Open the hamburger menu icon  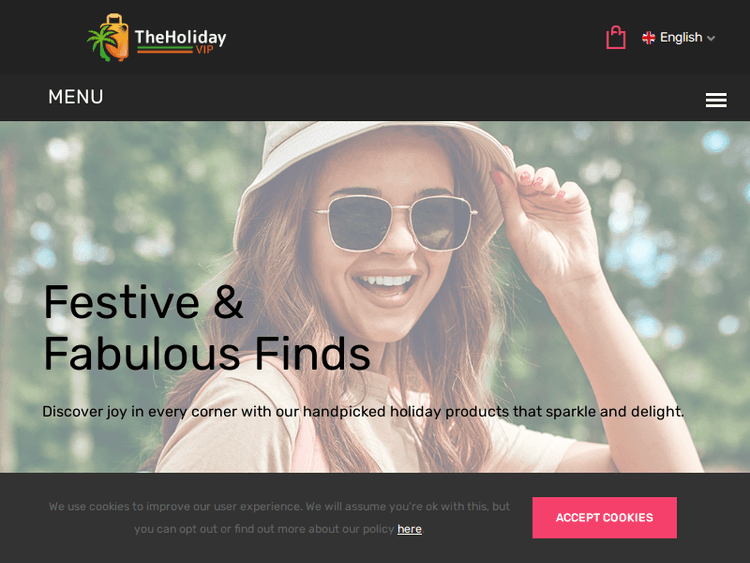[716, 100]
